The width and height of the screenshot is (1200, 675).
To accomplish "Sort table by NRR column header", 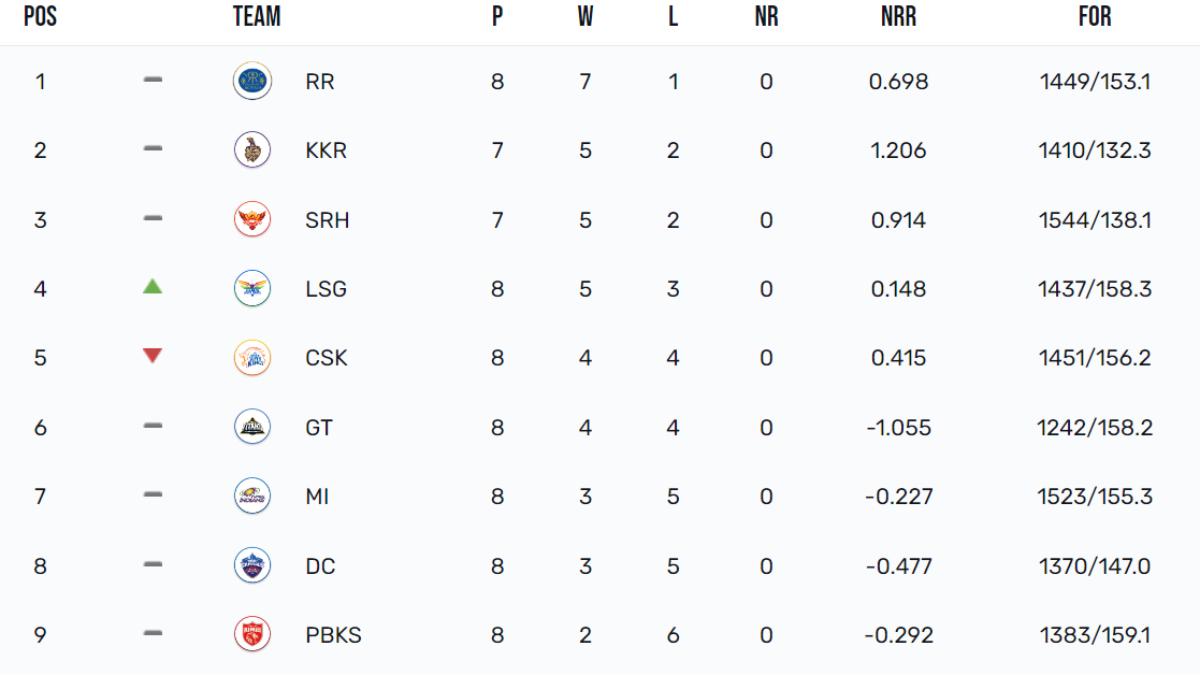I will point(898,18).
